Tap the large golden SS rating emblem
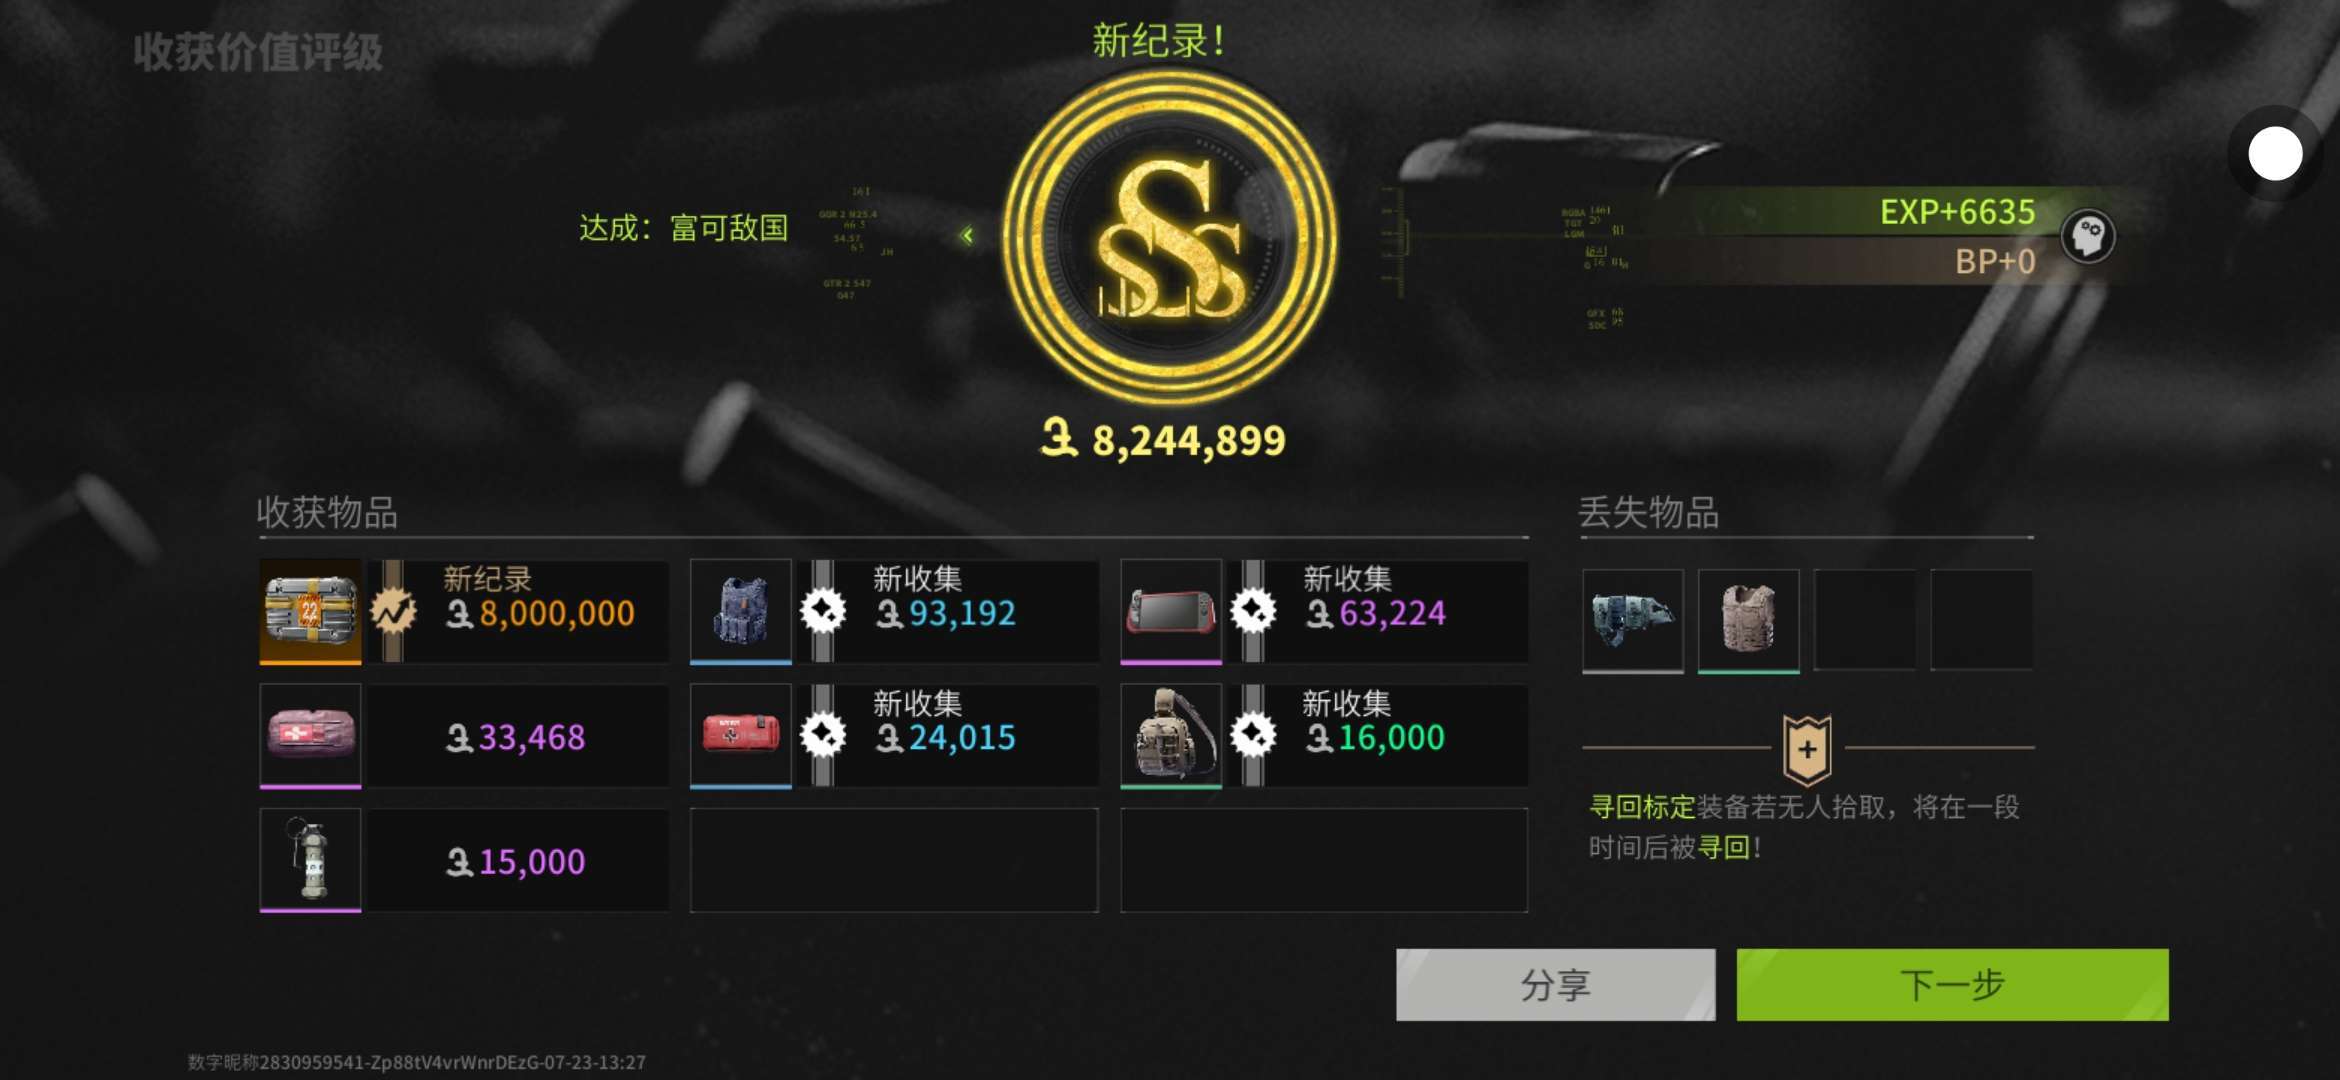Viewport: 2340px width, 1080px height. click(x=1170, y=238)
